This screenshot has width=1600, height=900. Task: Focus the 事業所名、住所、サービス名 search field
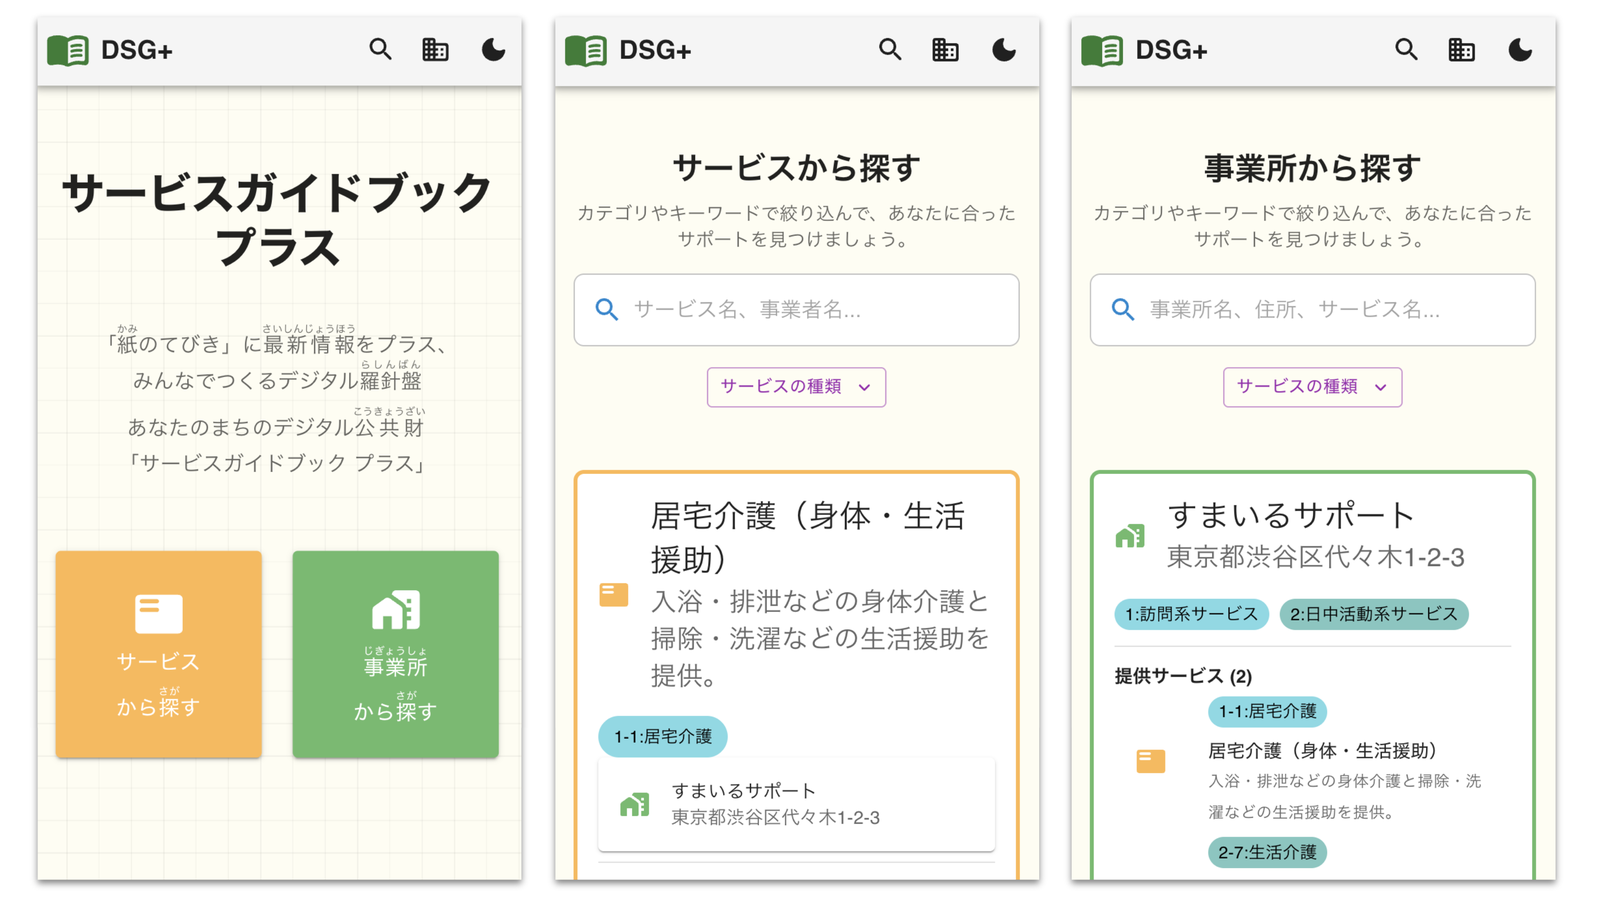[1312, 310]
